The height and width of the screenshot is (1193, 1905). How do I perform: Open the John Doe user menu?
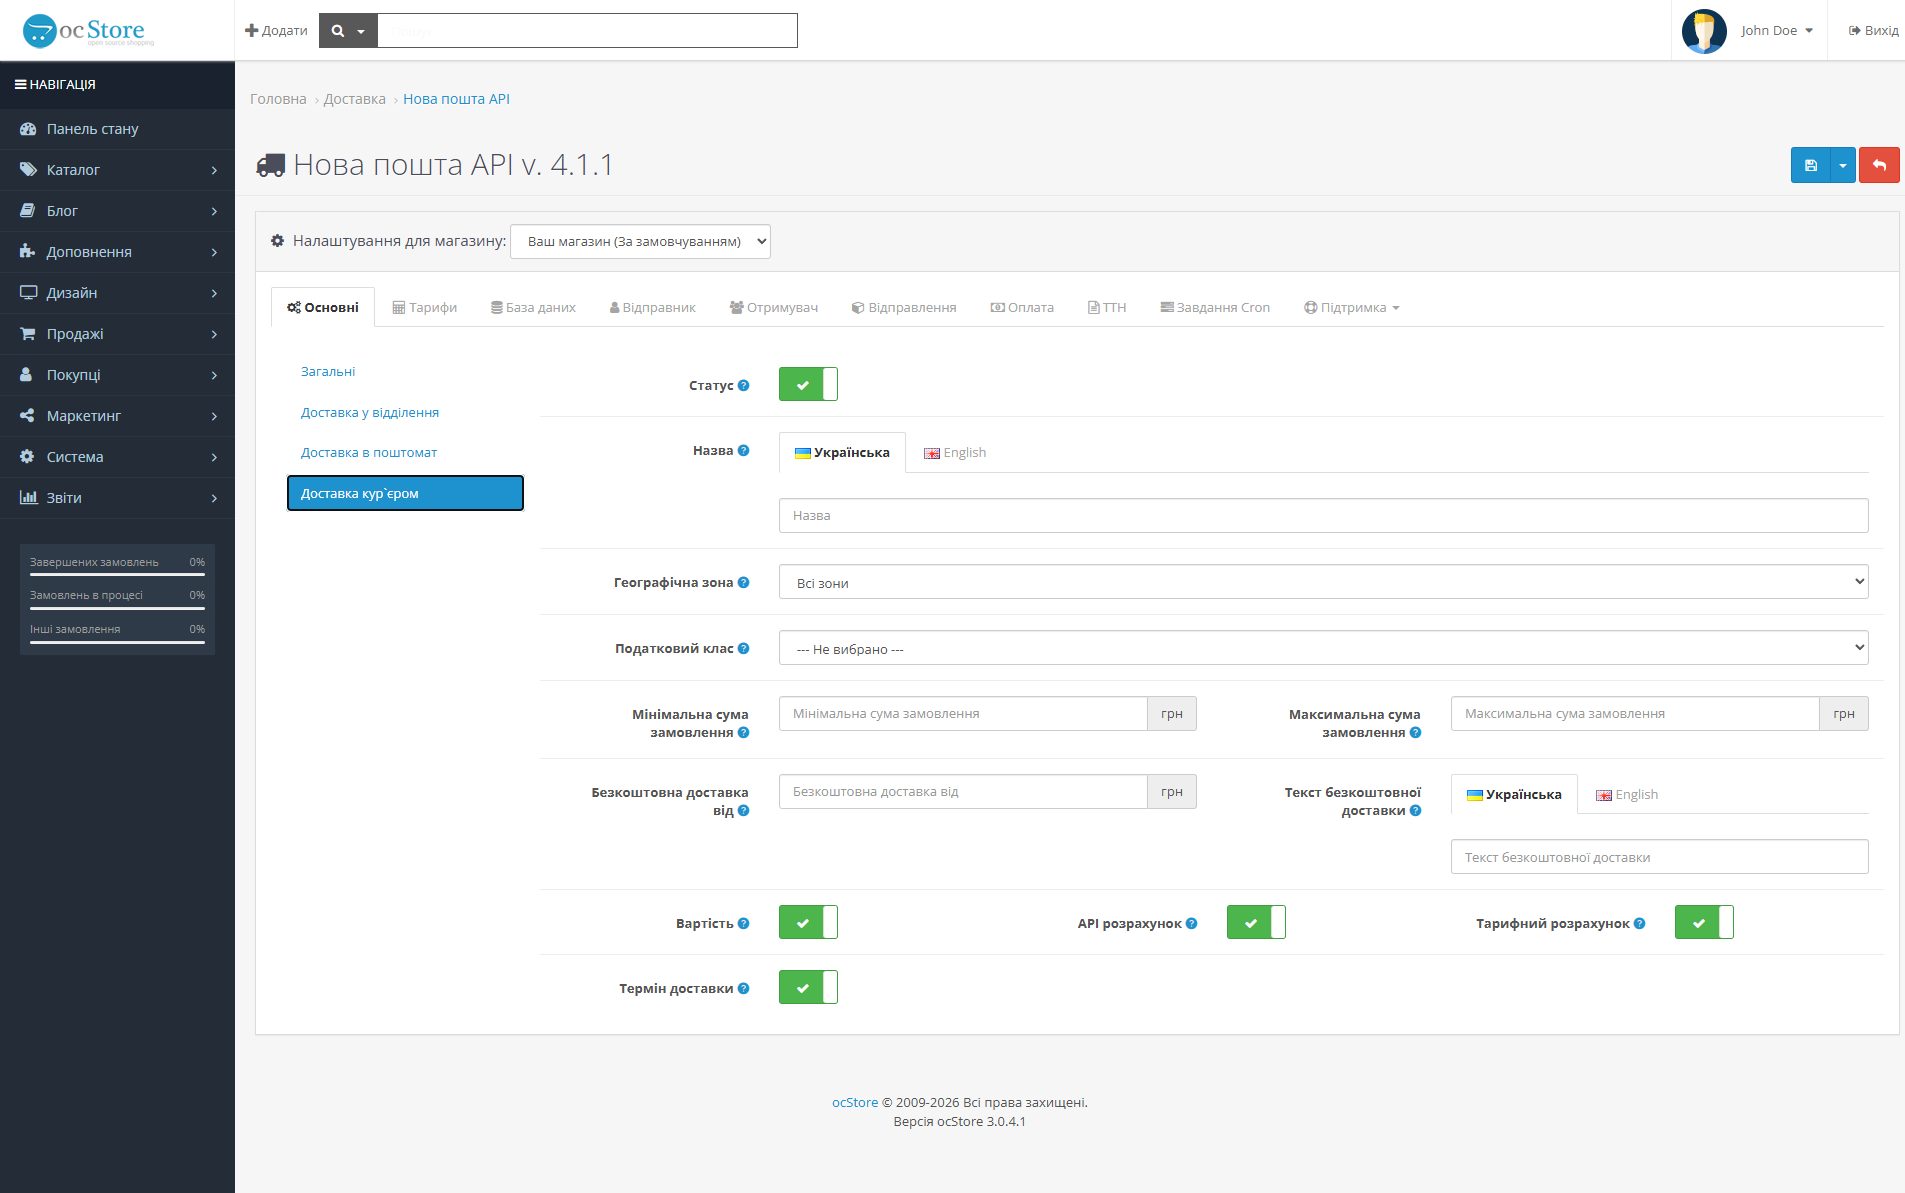pyautogui.click(x=1776, y=31)
